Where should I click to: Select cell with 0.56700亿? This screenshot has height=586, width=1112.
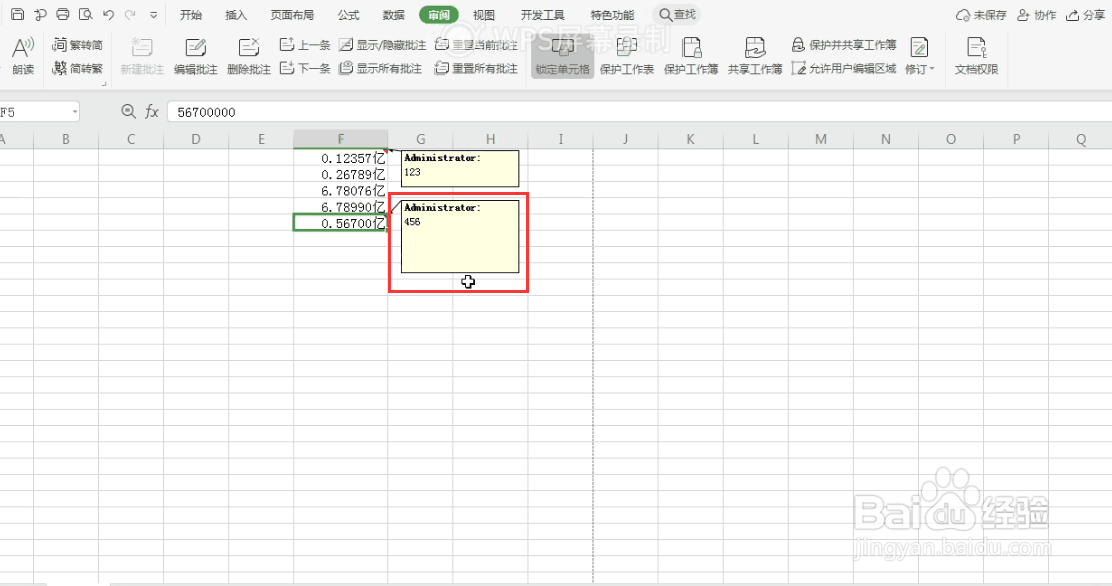tap(340, 223)
